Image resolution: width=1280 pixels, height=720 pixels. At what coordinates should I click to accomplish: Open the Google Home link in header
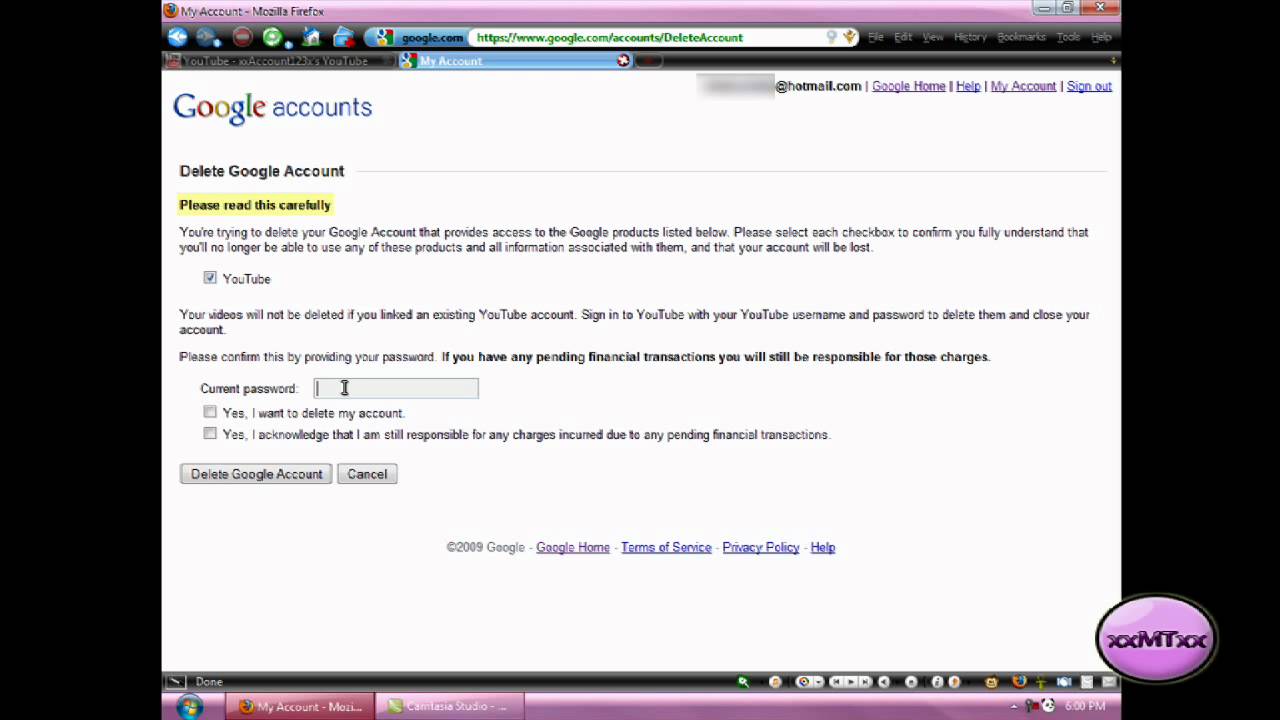click(908, 86)
